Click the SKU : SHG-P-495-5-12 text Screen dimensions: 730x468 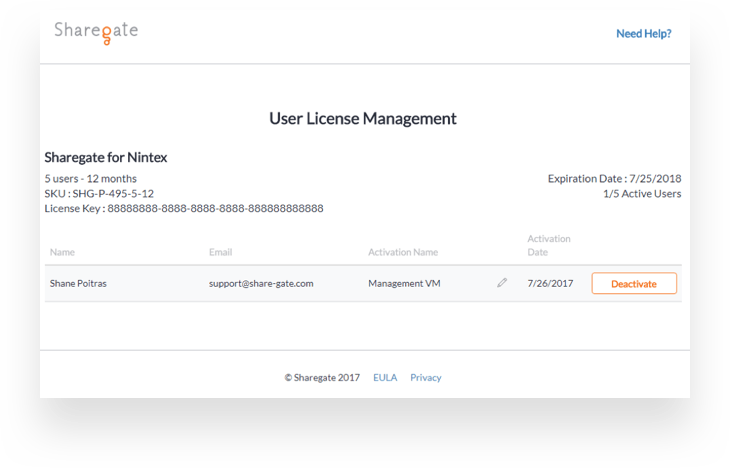(99, 194)
